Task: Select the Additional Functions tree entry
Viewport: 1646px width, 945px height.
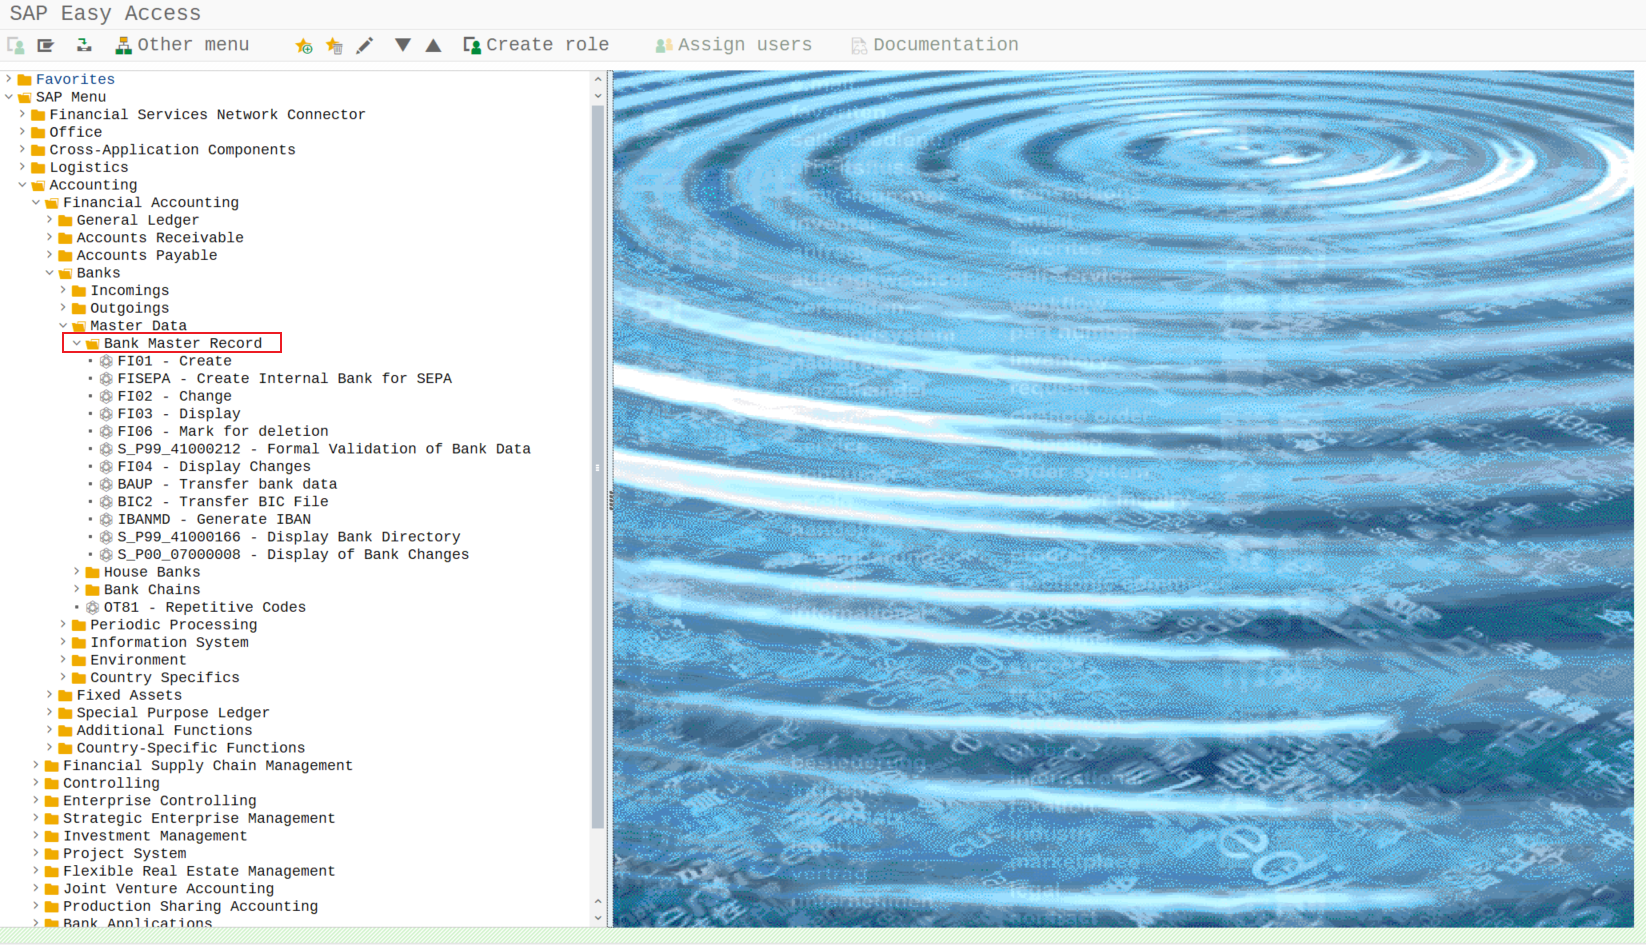Action: (x=165, y=731)
